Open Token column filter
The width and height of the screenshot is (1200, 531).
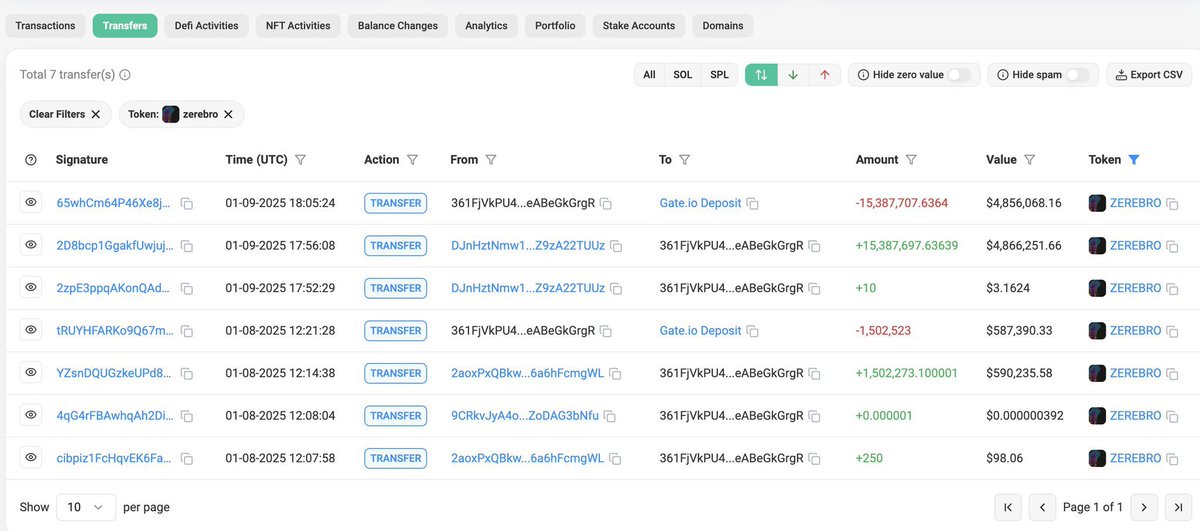click(x=1134, y=160)
